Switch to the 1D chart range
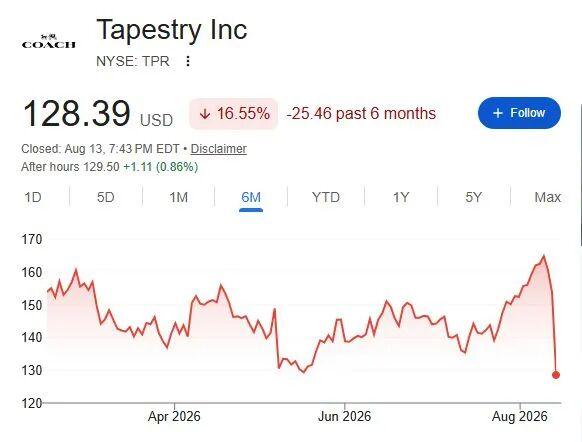 pyautogui.click(x=33, y=197)
